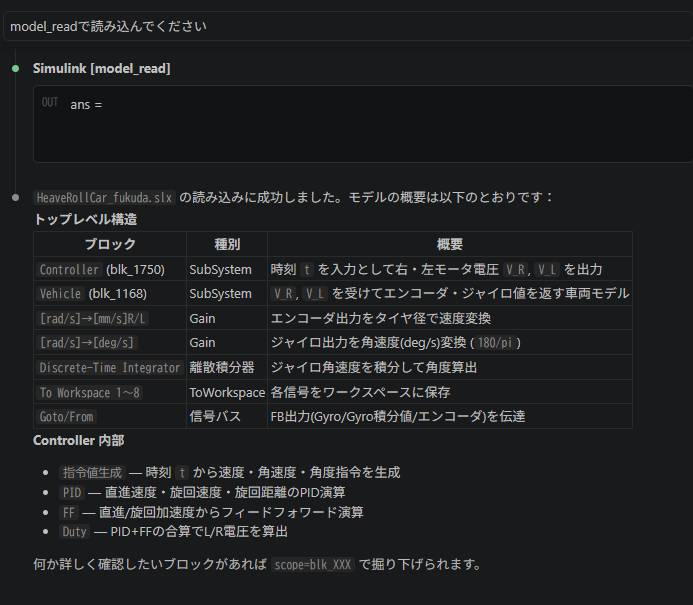Click the 't' code in Controller description
Viewport: 693px width, 605px height.
(307, 270)
